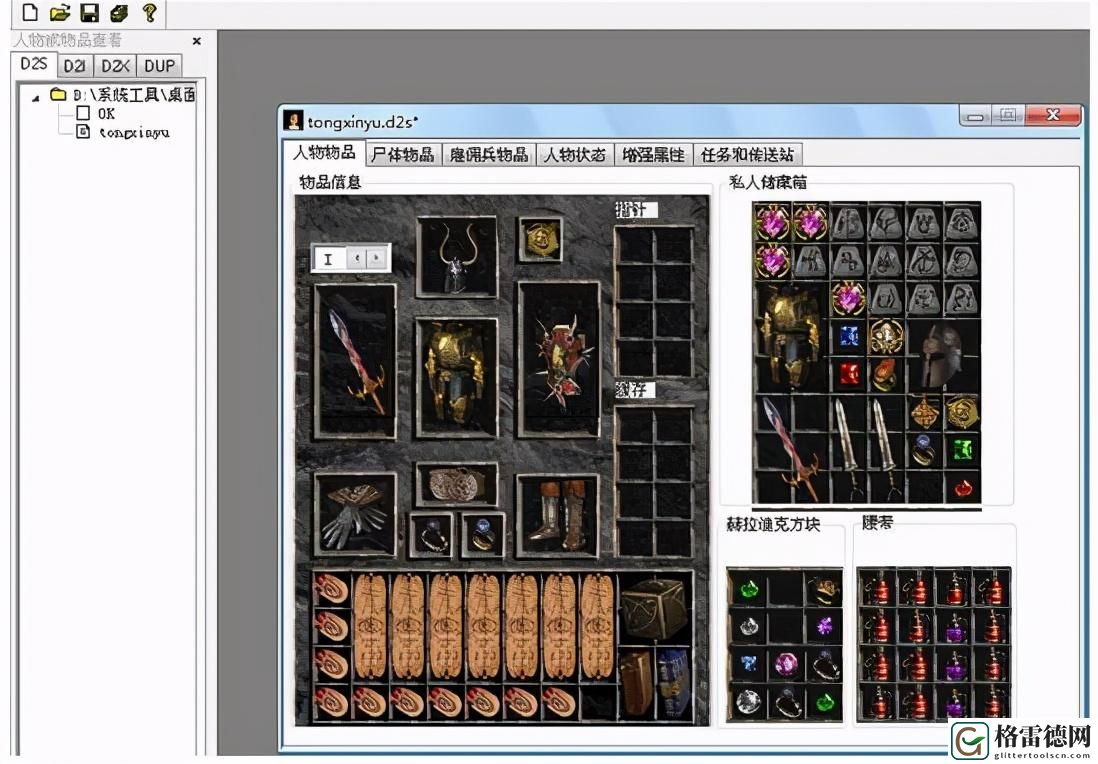Select the steel helm in private stash
The width and height of the screenshot is (1098, 764).
(942, 356)
